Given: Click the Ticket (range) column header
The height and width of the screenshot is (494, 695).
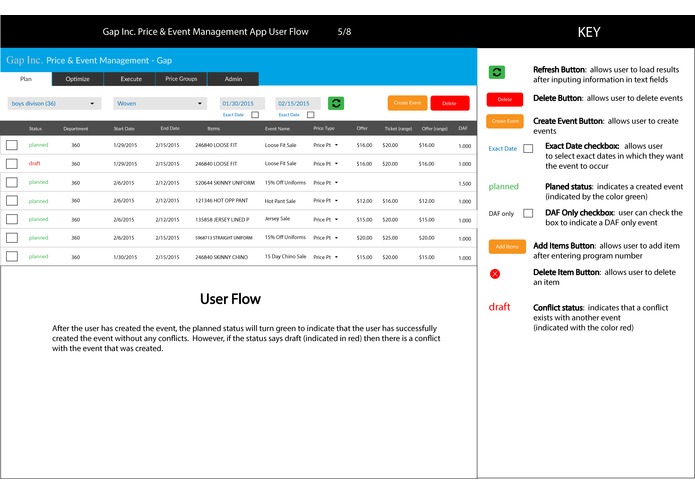Looking at the screenshot, I should tap(398, 128).
